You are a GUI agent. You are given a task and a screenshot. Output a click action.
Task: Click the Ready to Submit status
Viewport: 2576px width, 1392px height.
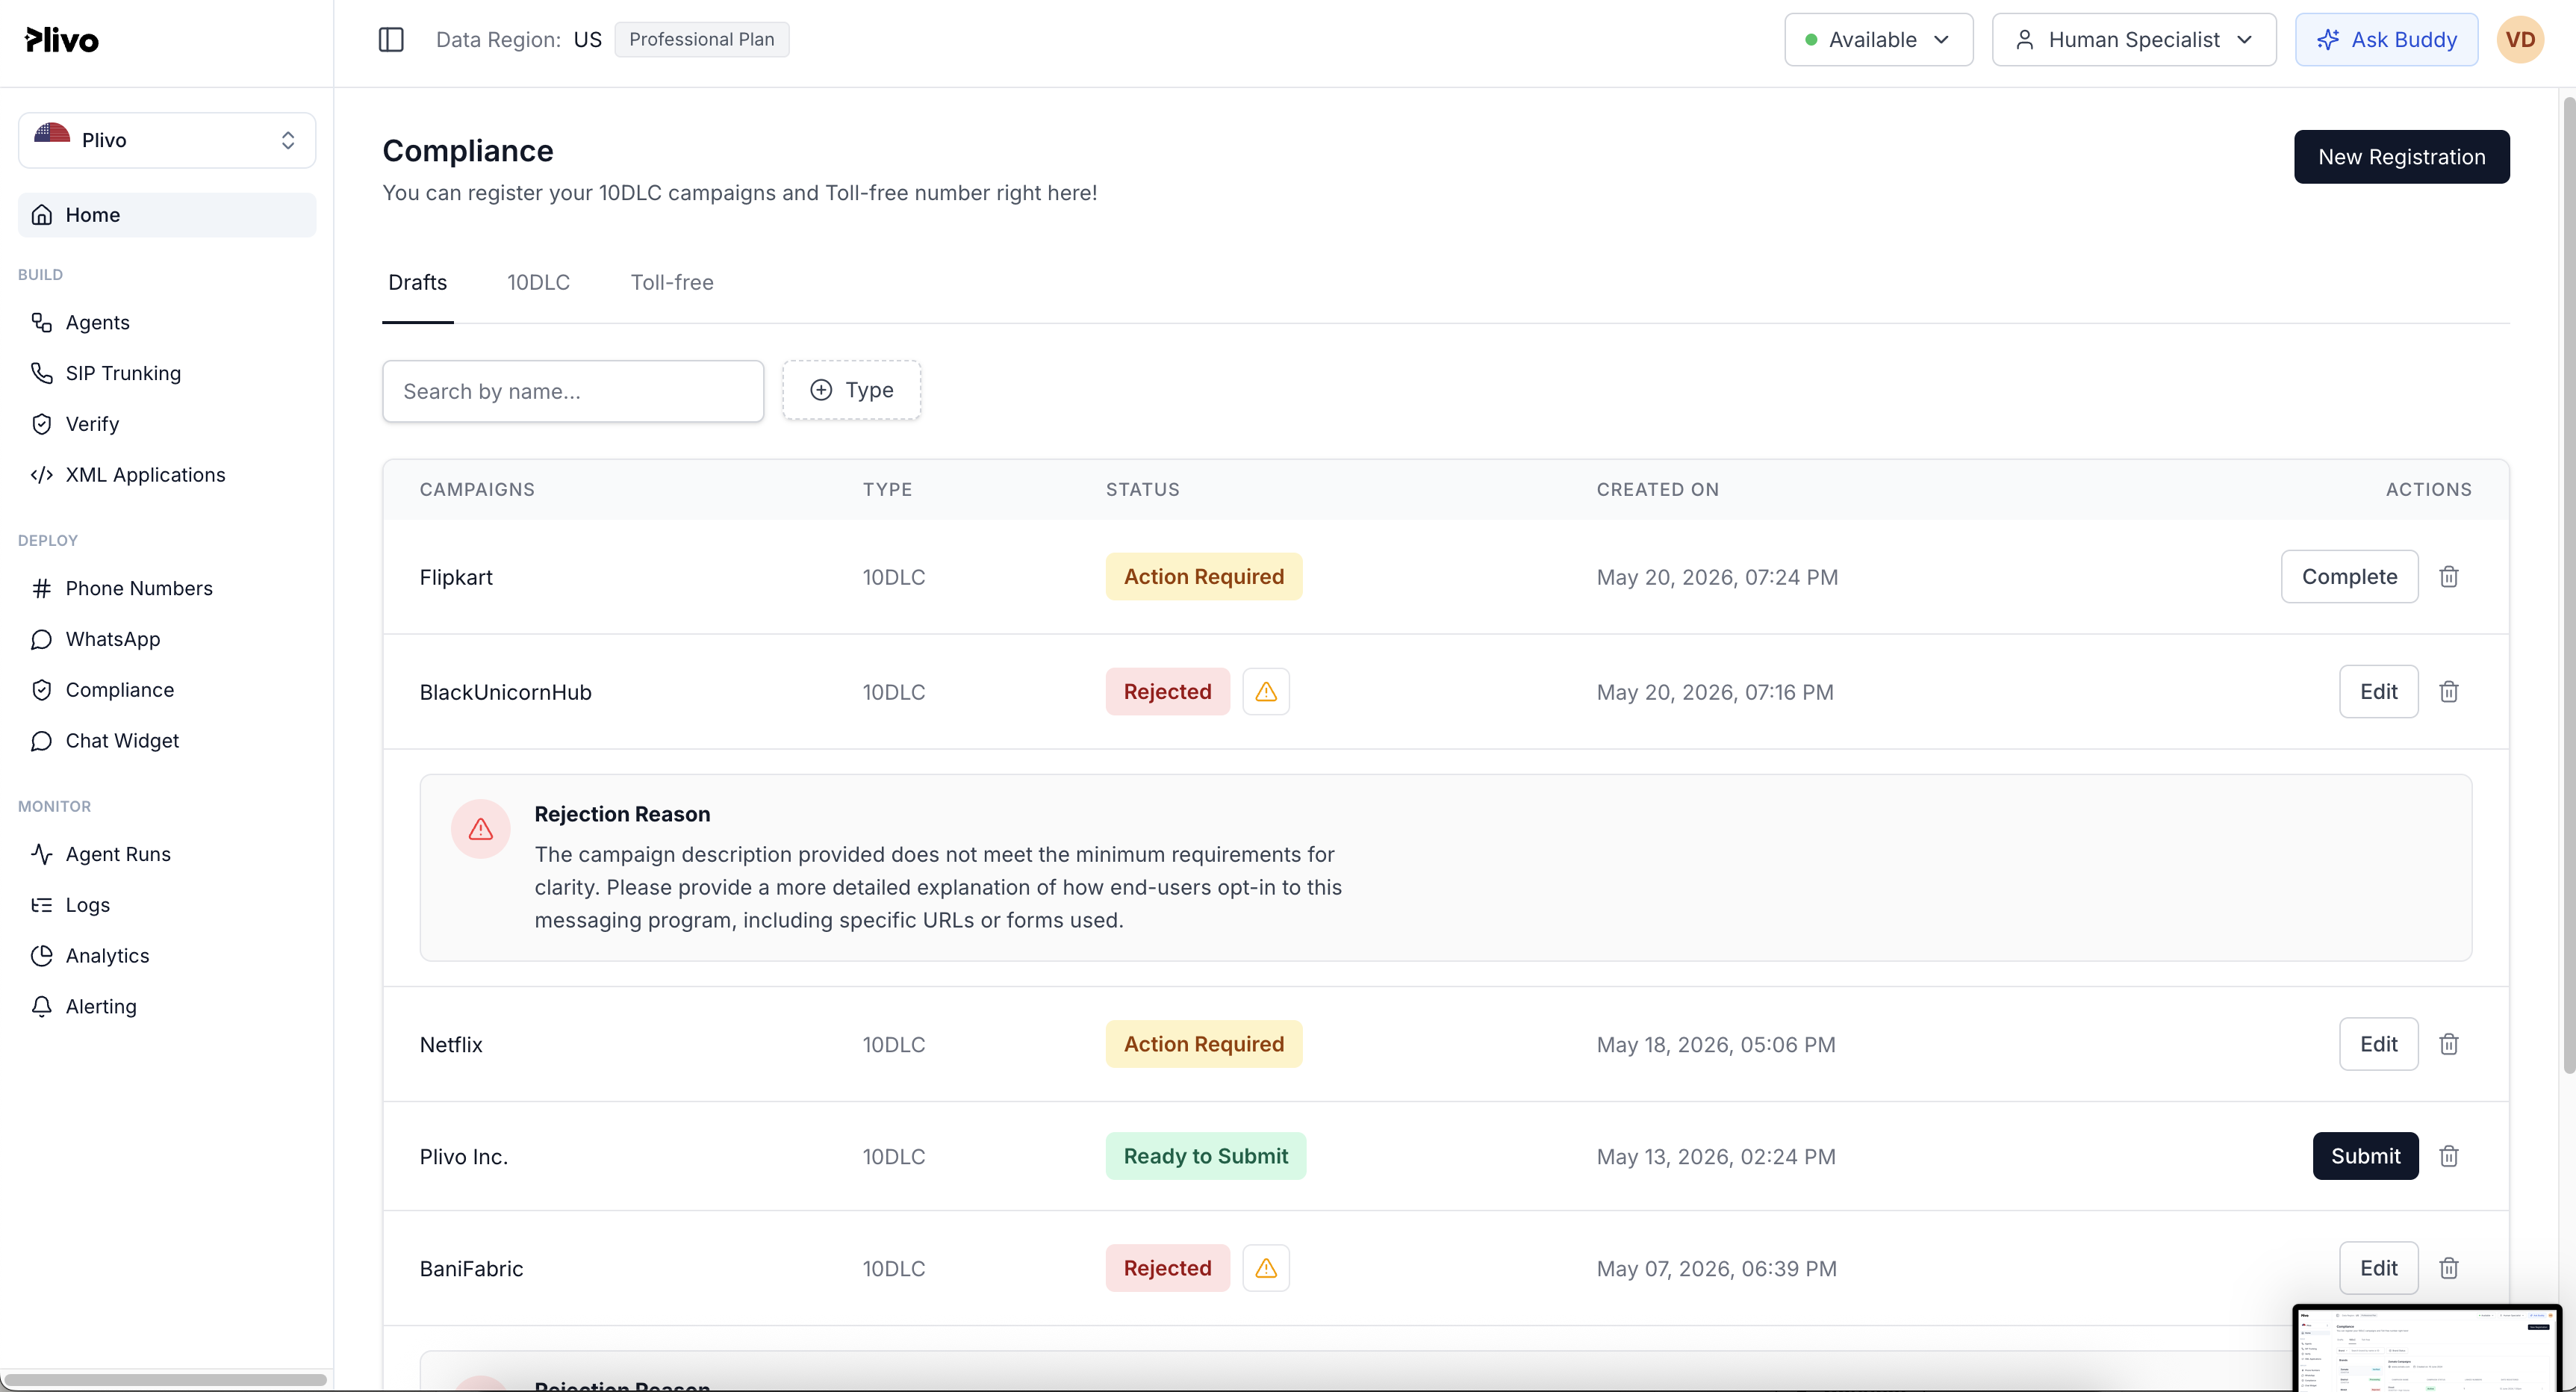click(1206, 1156)
